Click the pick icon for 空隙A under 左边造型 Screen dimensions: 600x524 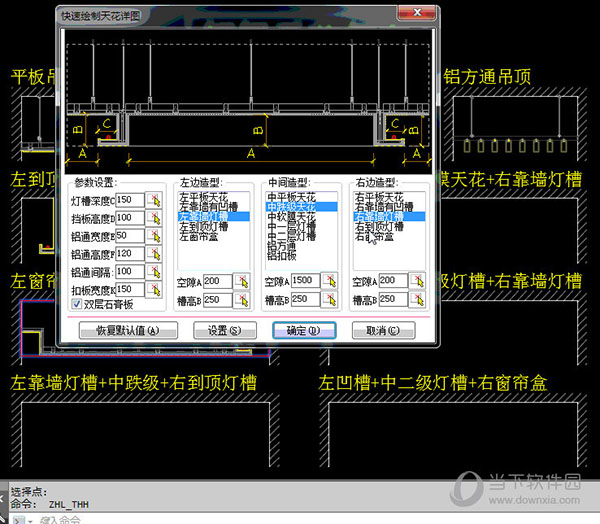(242, 282)
